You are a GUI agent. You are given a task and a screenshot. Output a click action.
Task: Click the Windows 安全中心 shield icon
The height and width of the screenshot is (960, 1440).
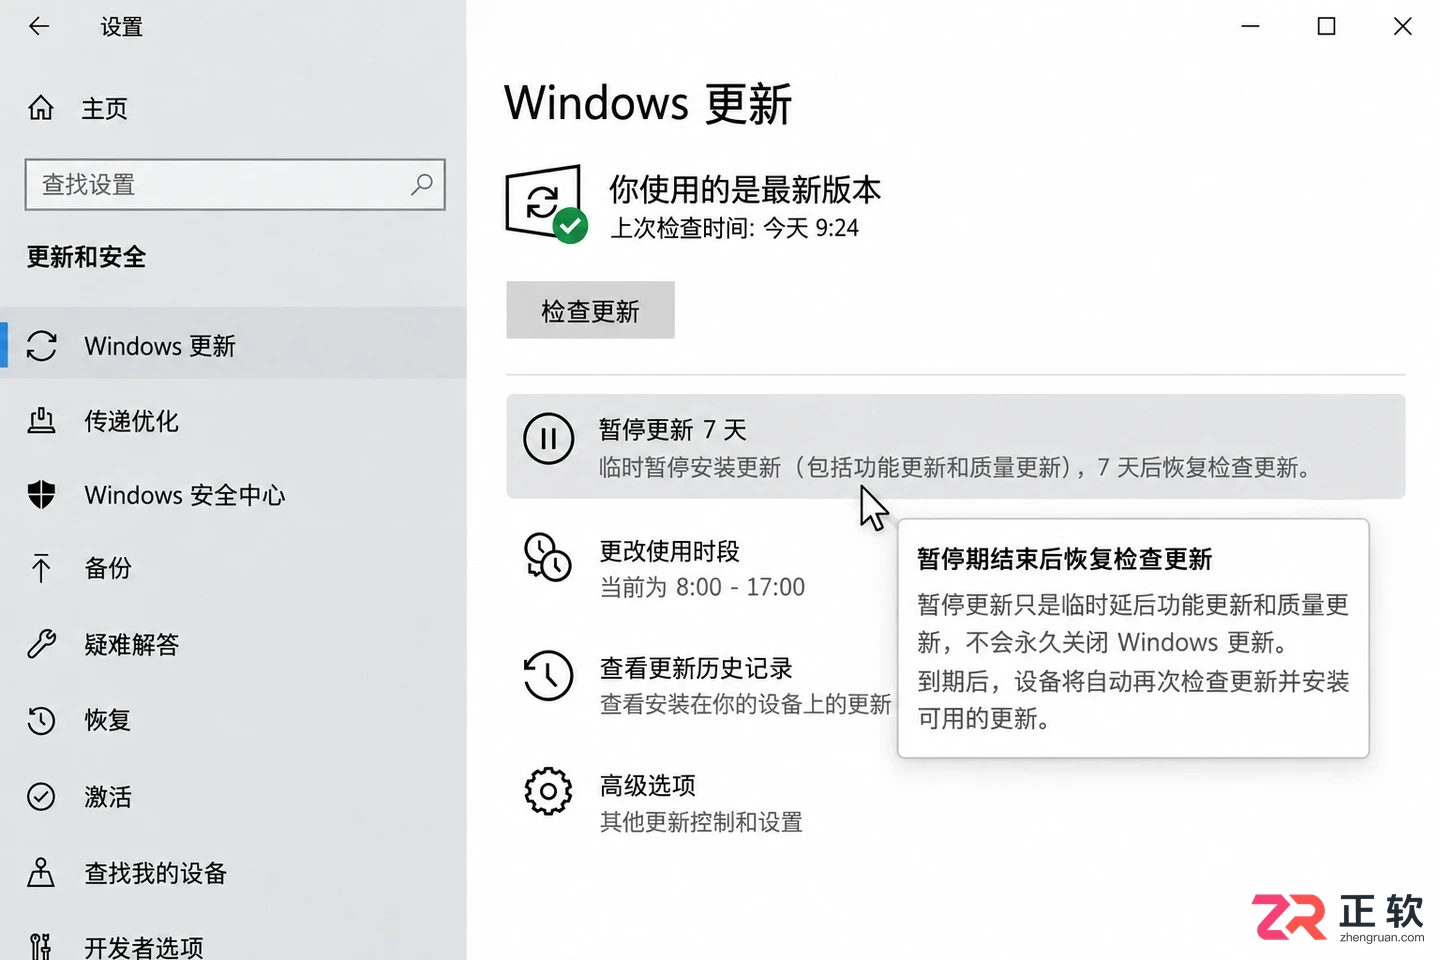[x=41, y=494]
